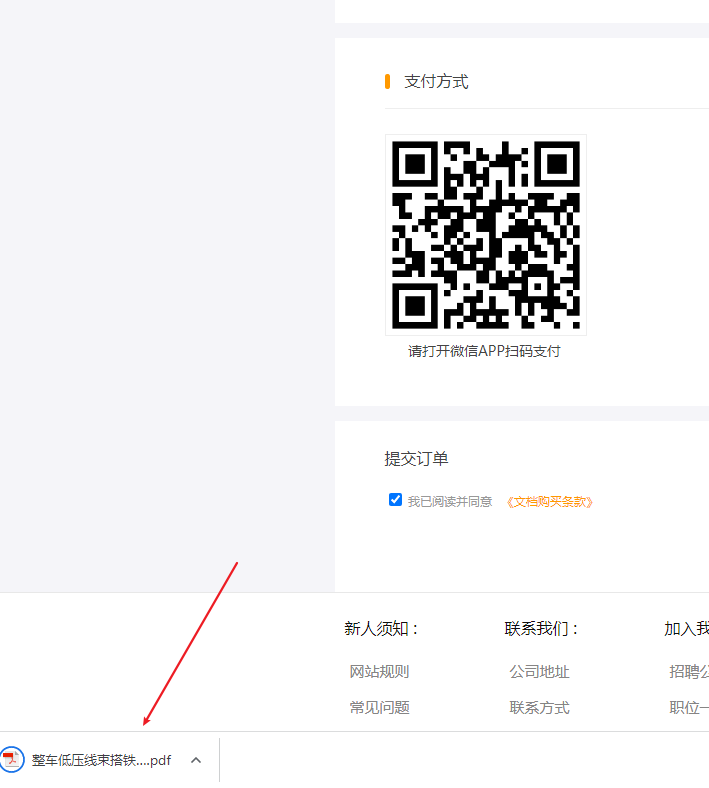This screenshot has width=709, height=788.
Task: Open the 联系方式 footer link
Action: pos(539,708)
